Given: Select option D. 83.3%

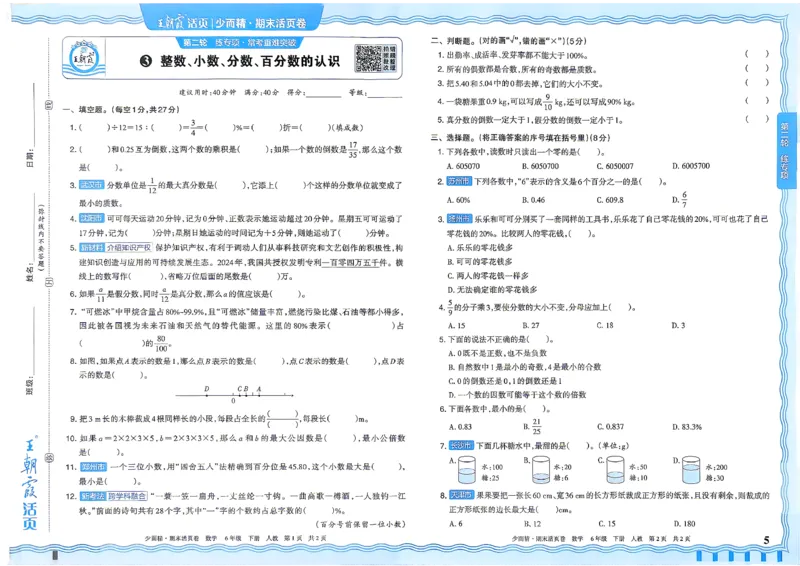Looking at the screenshot, I should 687,427.
